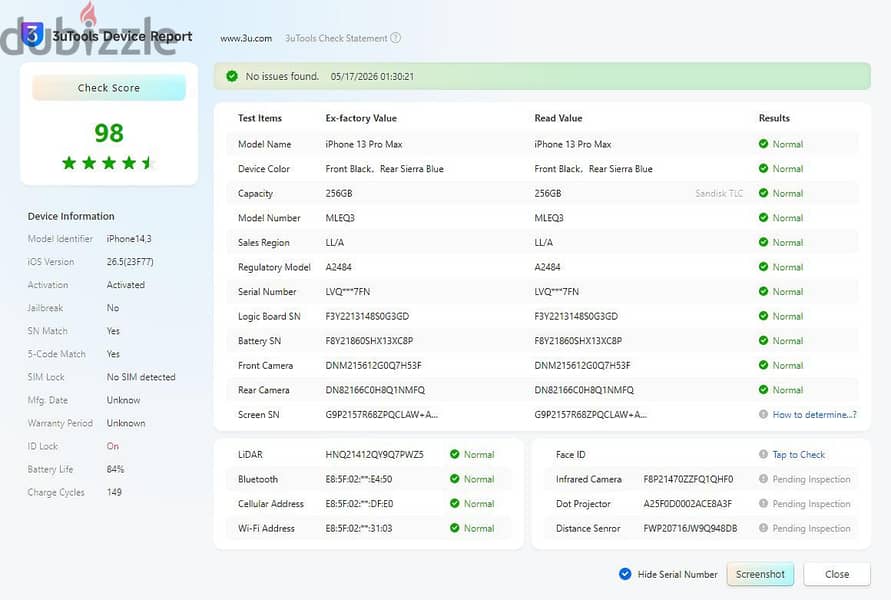The width and height of the screenshot is (891, 600).
Task: Open the 'How to determine..?' link
Action: click(814, 414)
